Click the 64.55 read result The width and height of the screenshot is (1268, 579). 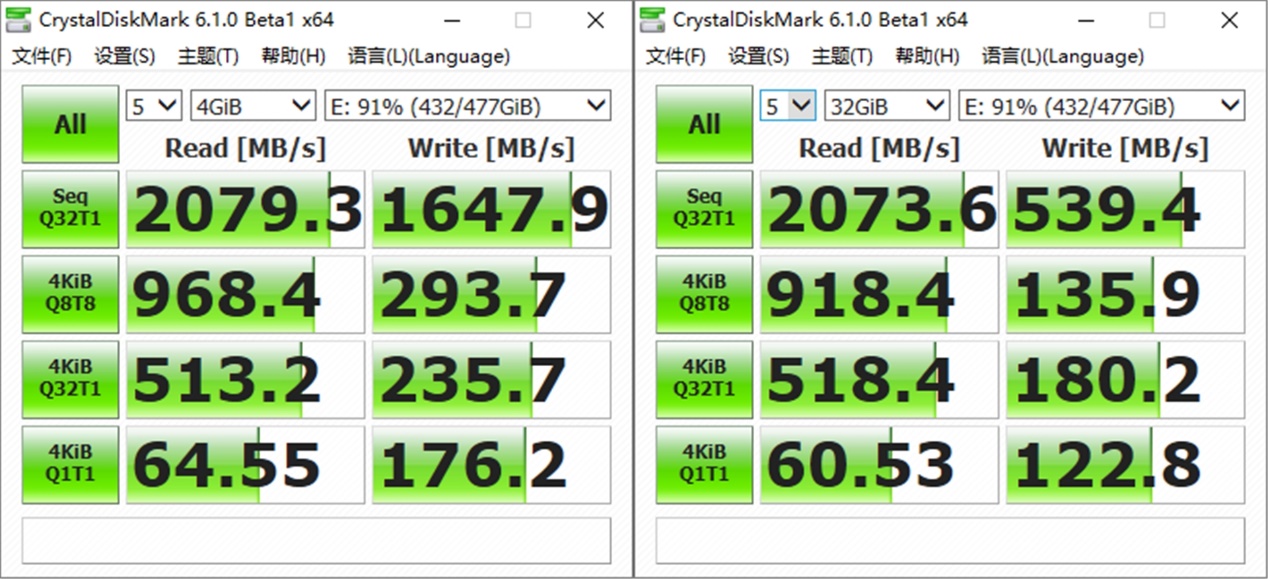pyautogui.click(x=245, y=464)
